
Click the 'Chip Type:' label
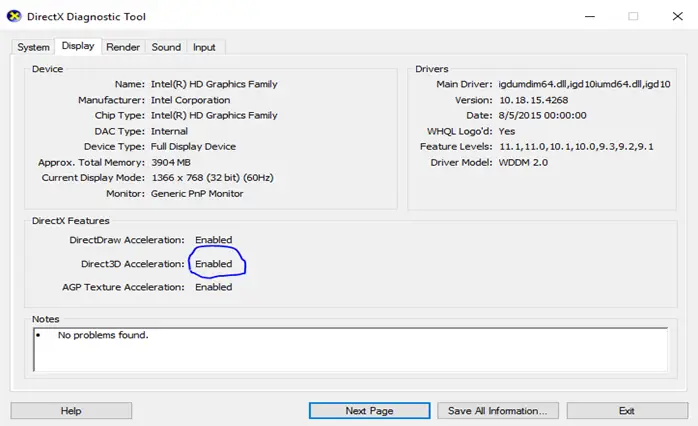(120, 116)
